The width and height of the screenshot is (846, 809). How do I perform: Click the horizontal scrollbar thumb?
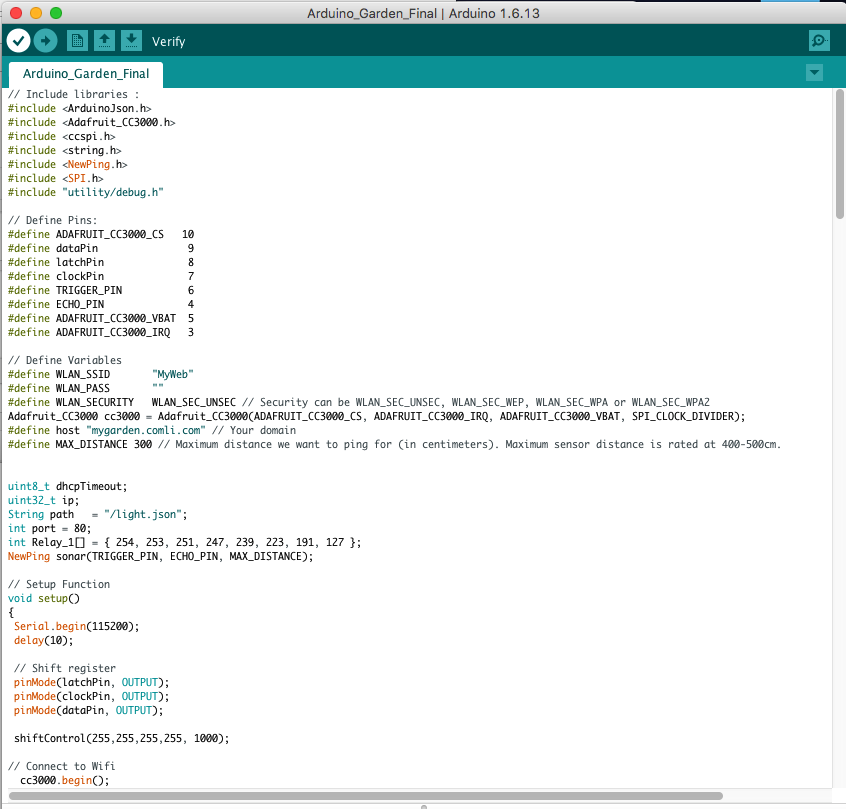coord(366,796)
